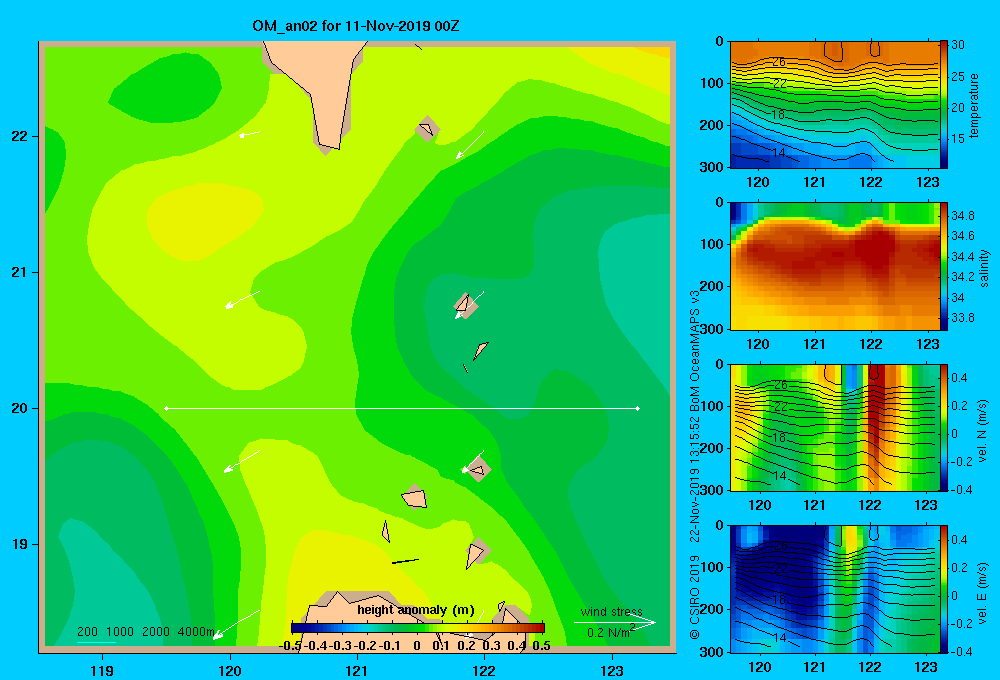Select the vertical 'salinity' axis label
This screenshot has height=680, width=1000.
pyautogui.click(x=984, y=267)
